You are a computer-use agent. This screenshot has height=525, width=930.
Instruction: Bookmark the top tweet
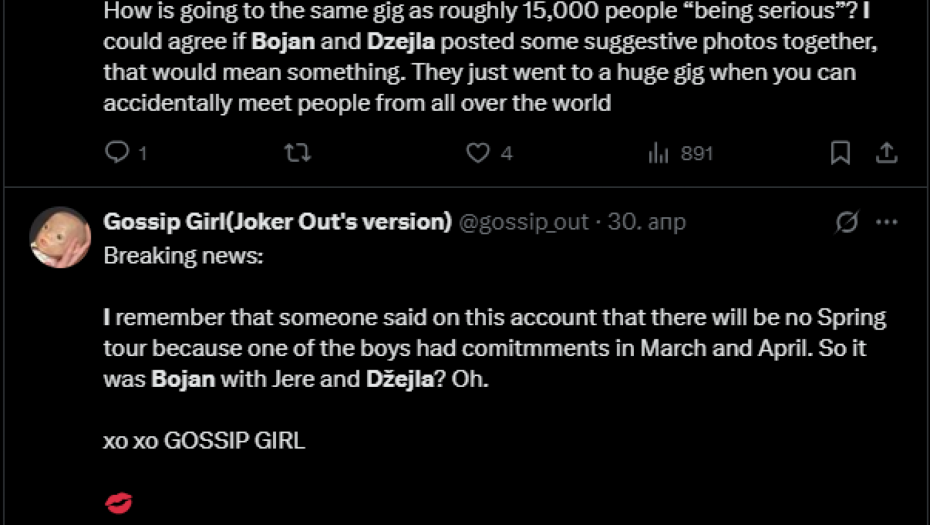[x=840, y=153]
